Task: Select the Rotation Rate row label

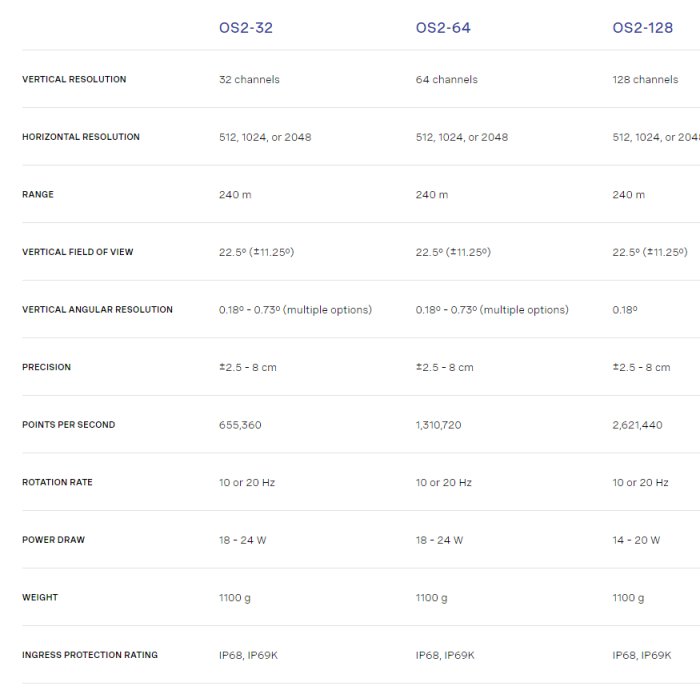Action: point(57,483)
